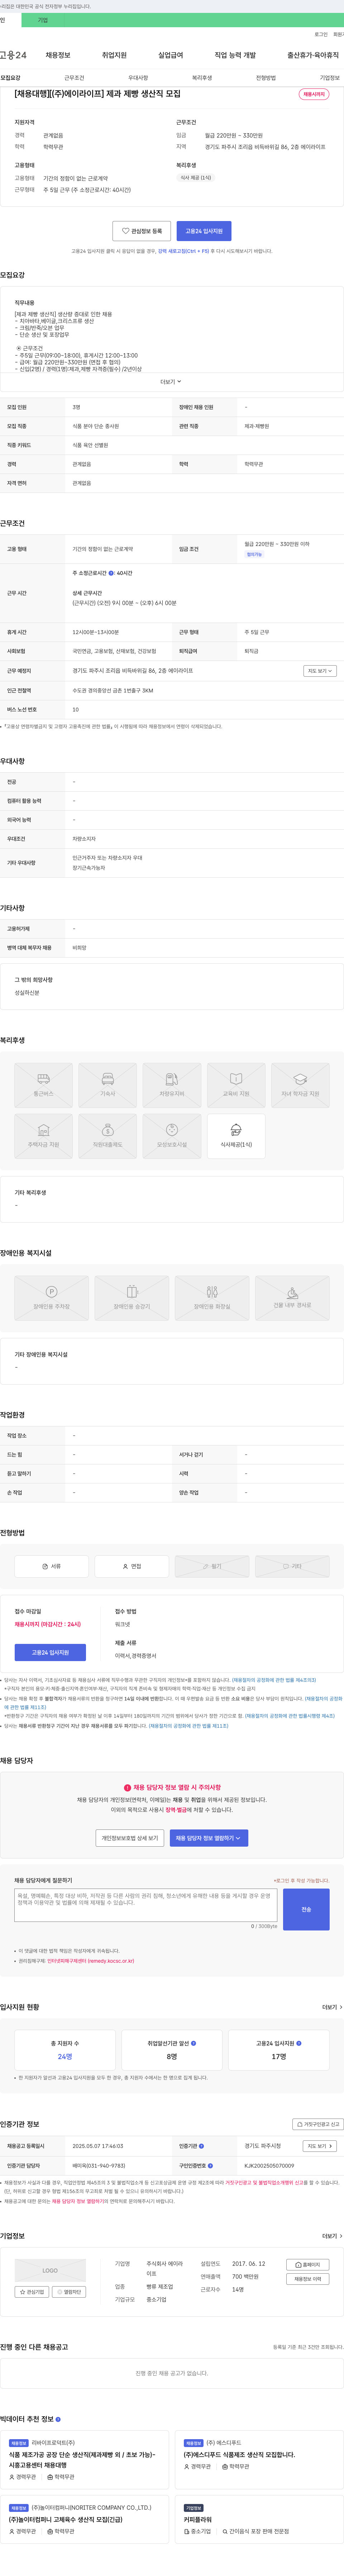Screen dimensions: 344x2576
Task: Click the 고용24 입사지원 button under 접수 마감일
Action: [x=50, y=1652]
